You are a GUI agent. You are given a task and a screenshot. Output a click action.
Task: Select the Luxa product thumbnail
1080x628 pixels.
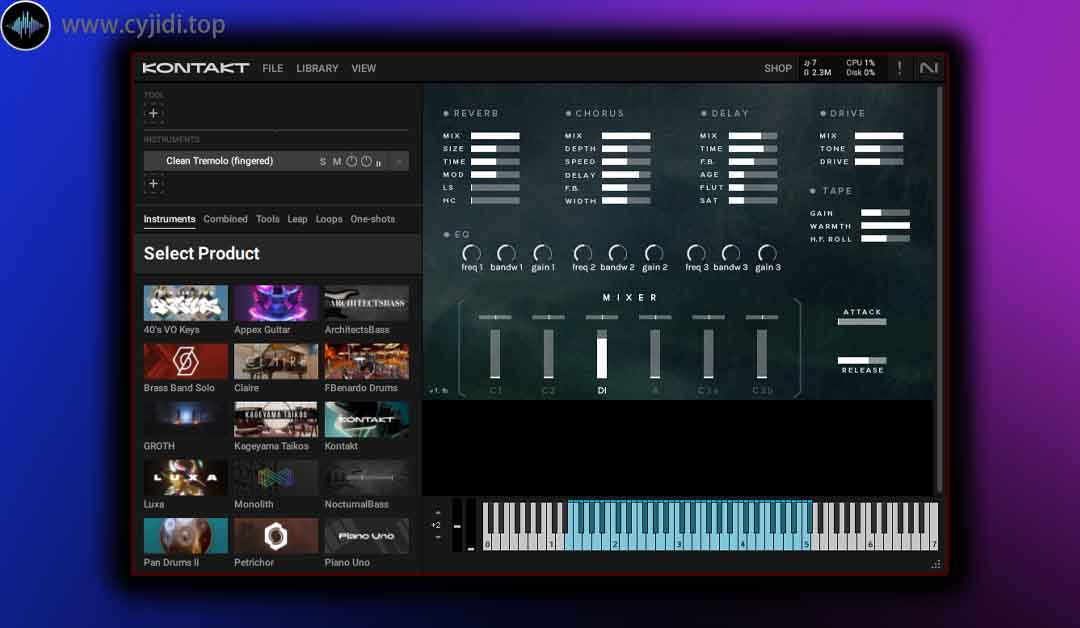[x=186, y=478]
